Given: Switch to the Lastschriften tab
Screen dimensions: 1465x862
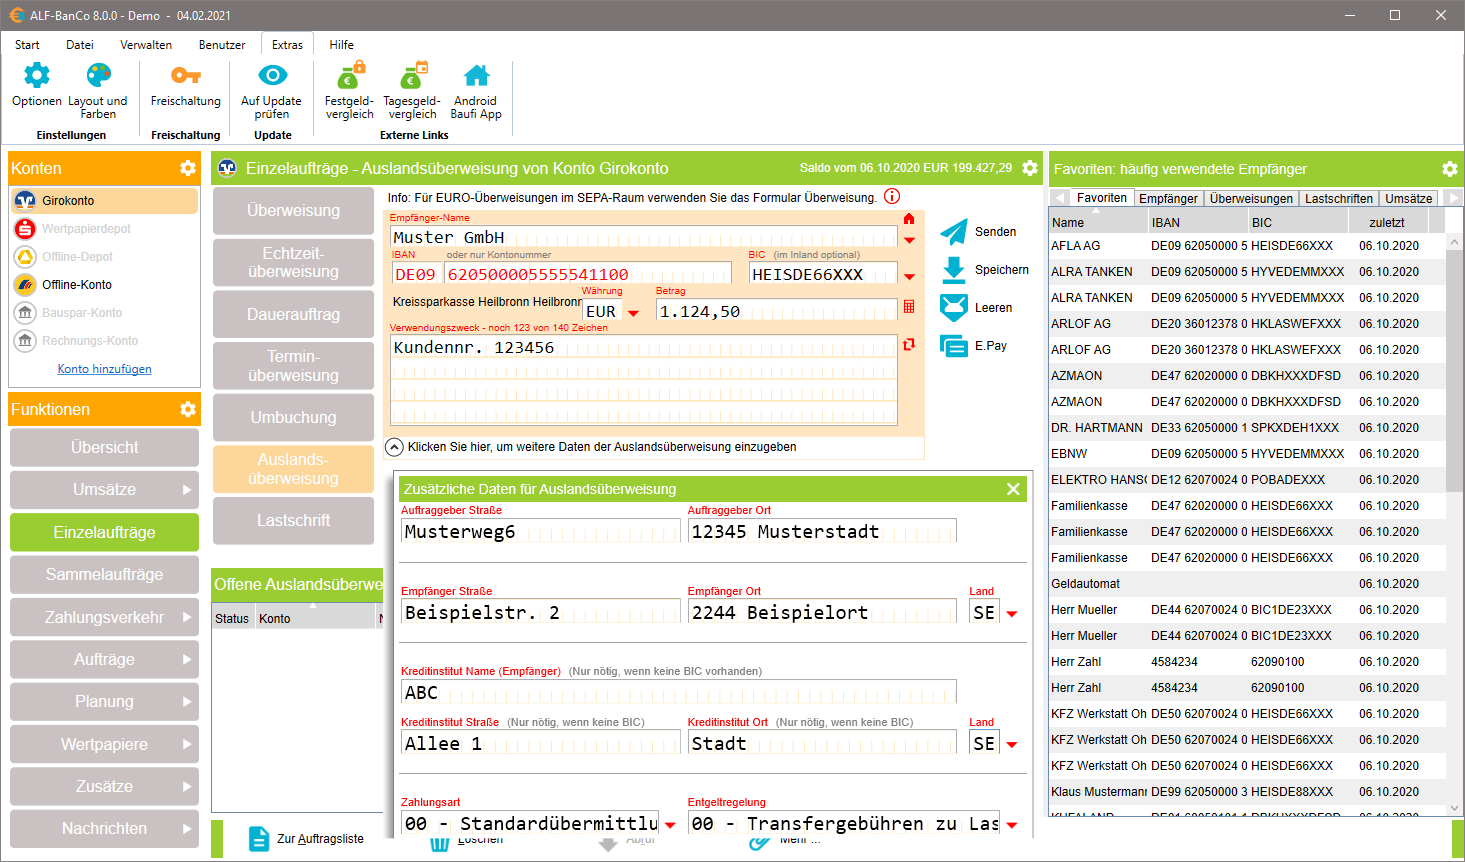Looking at the screenshot, I should [1339, 199].
